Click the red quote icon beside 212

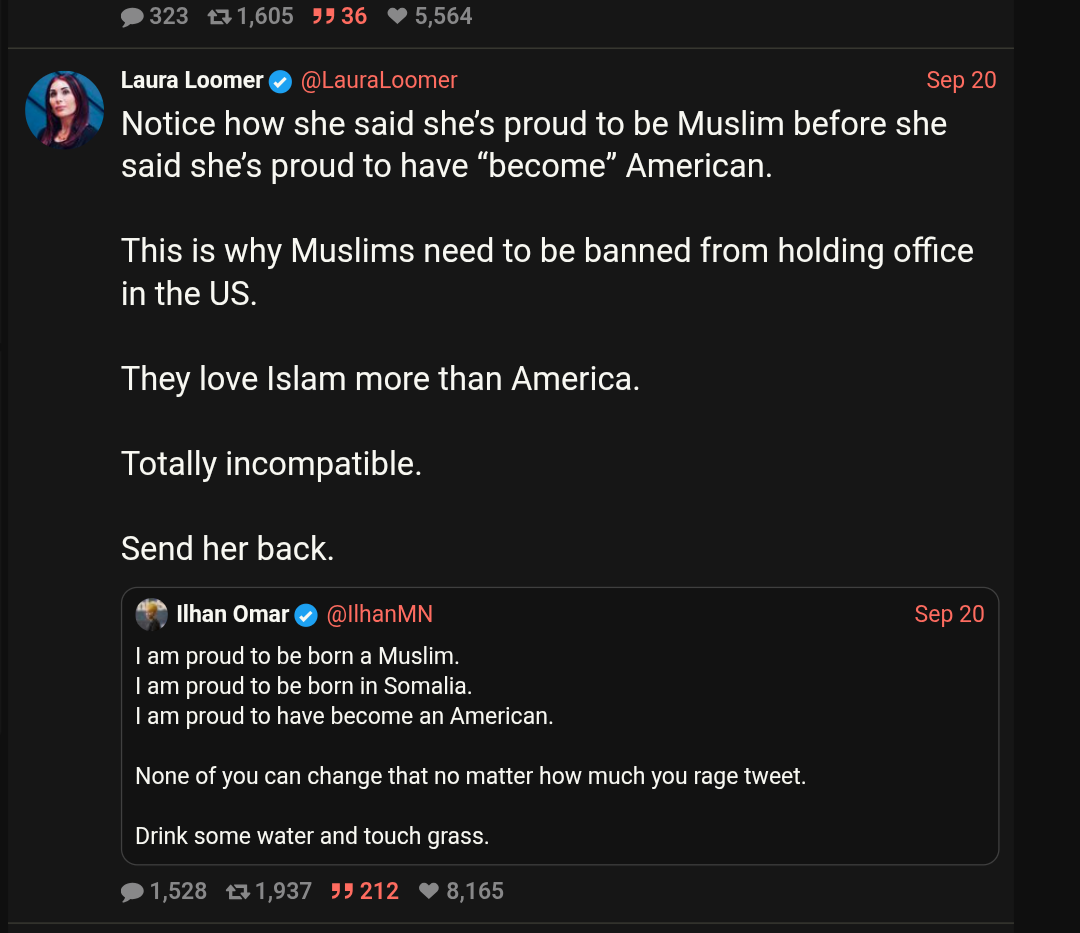click(x=341, y=891)
